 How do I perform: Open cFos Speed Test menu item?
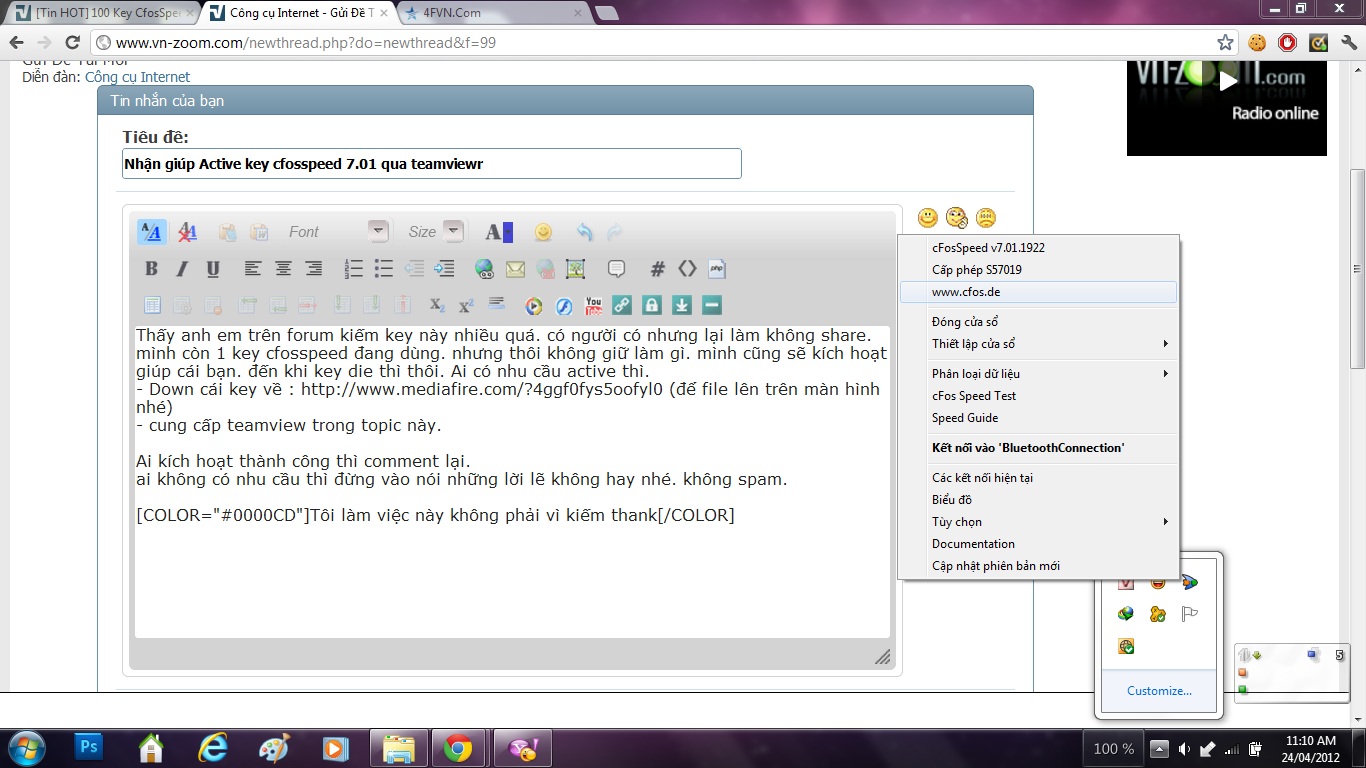(1038, 396)
